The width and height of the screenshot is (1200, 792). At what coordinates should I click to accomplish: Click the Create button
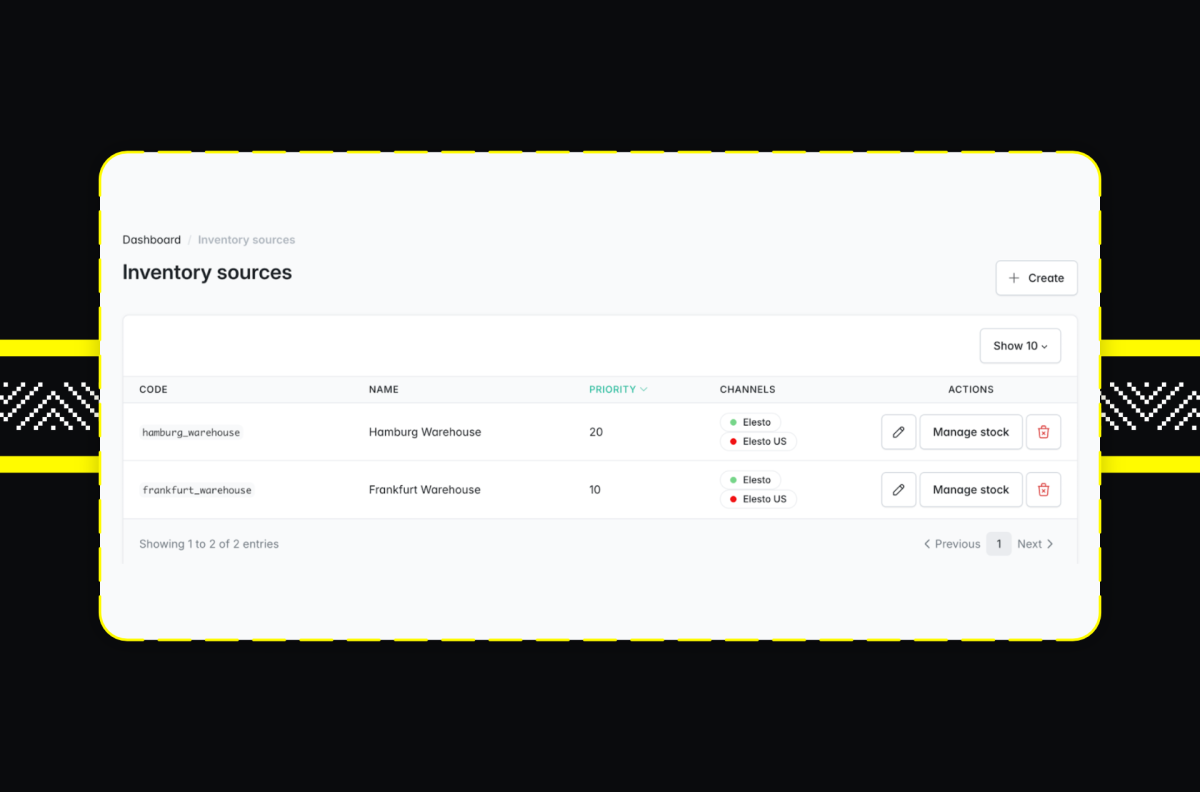point(1036,277)
